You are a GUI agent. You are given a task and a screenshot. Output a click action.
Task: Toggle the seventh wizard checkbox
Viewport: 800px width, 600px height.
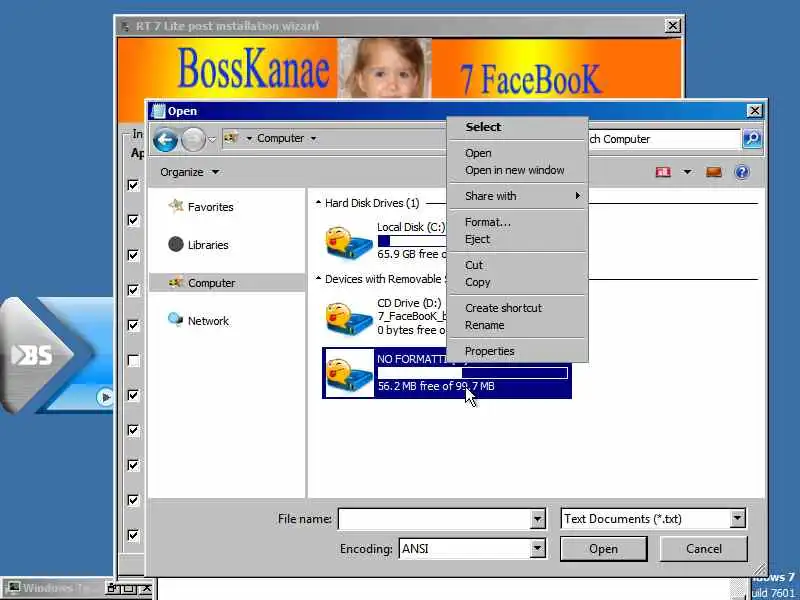coord(133,395)
